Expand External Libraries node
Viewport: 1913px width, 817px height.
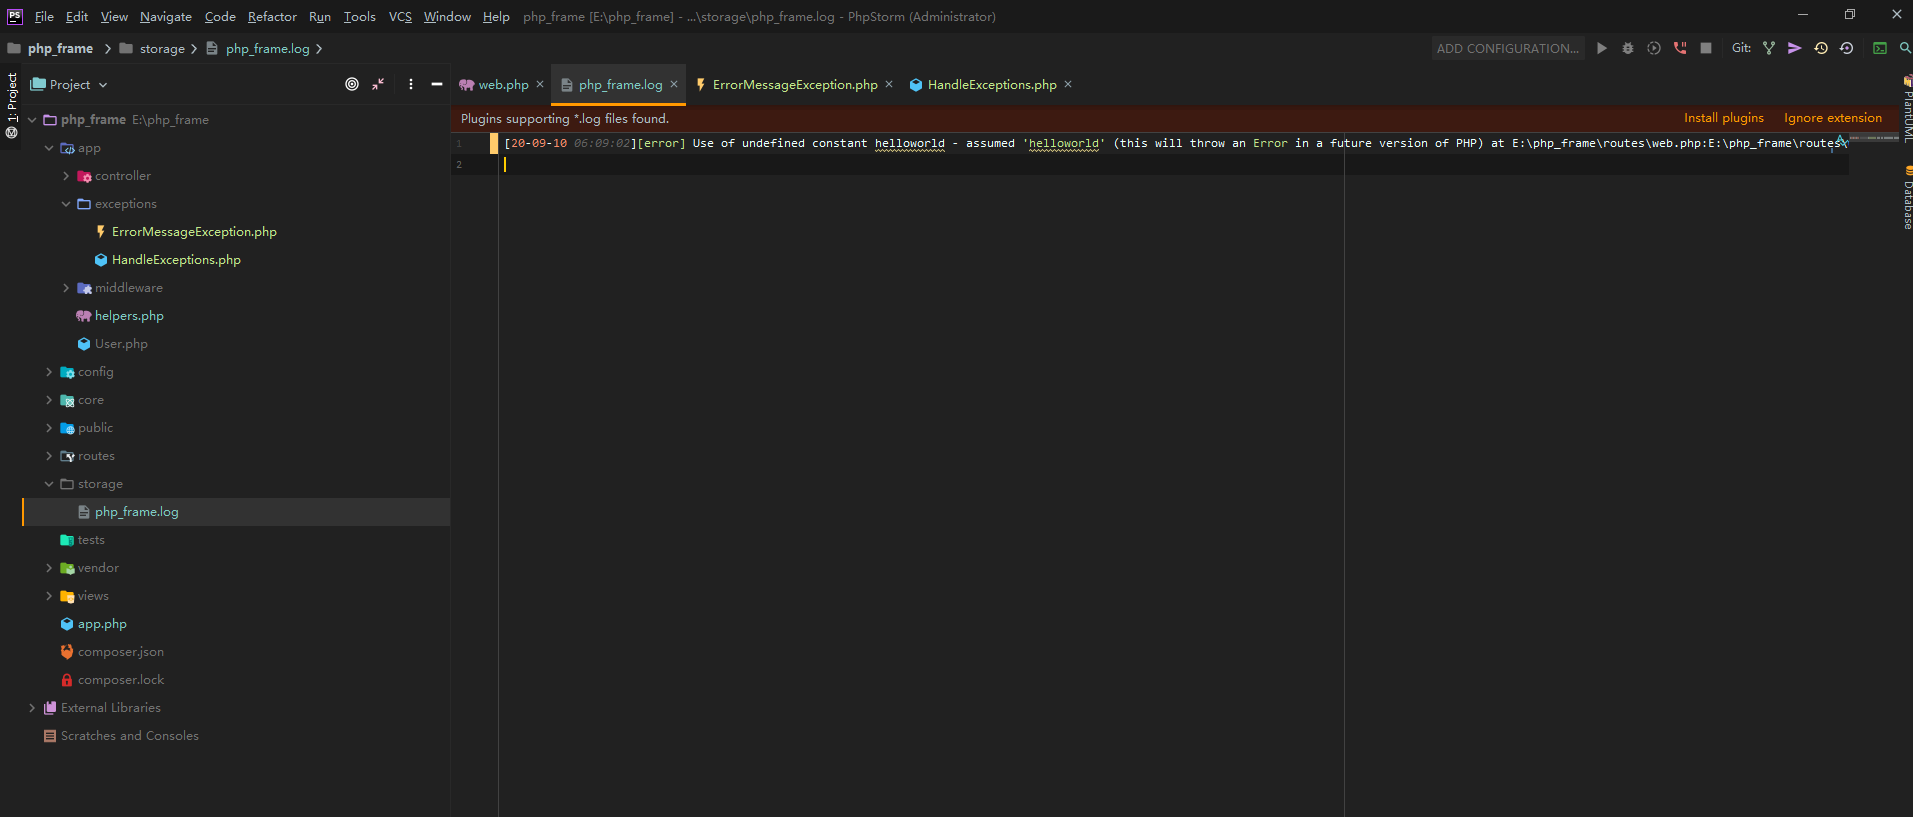point(32,708)
